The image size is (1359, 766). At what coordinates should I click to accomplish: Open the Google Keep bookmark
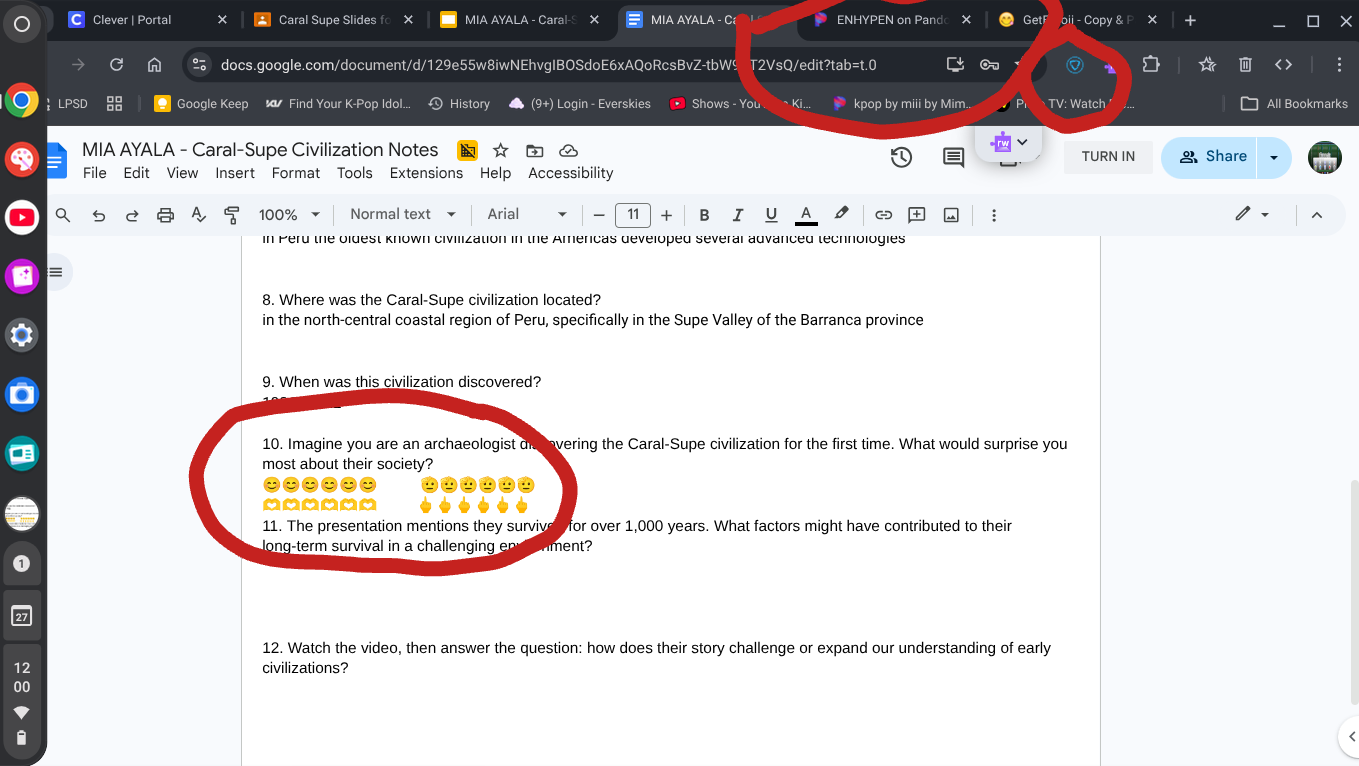click(201, 103)
